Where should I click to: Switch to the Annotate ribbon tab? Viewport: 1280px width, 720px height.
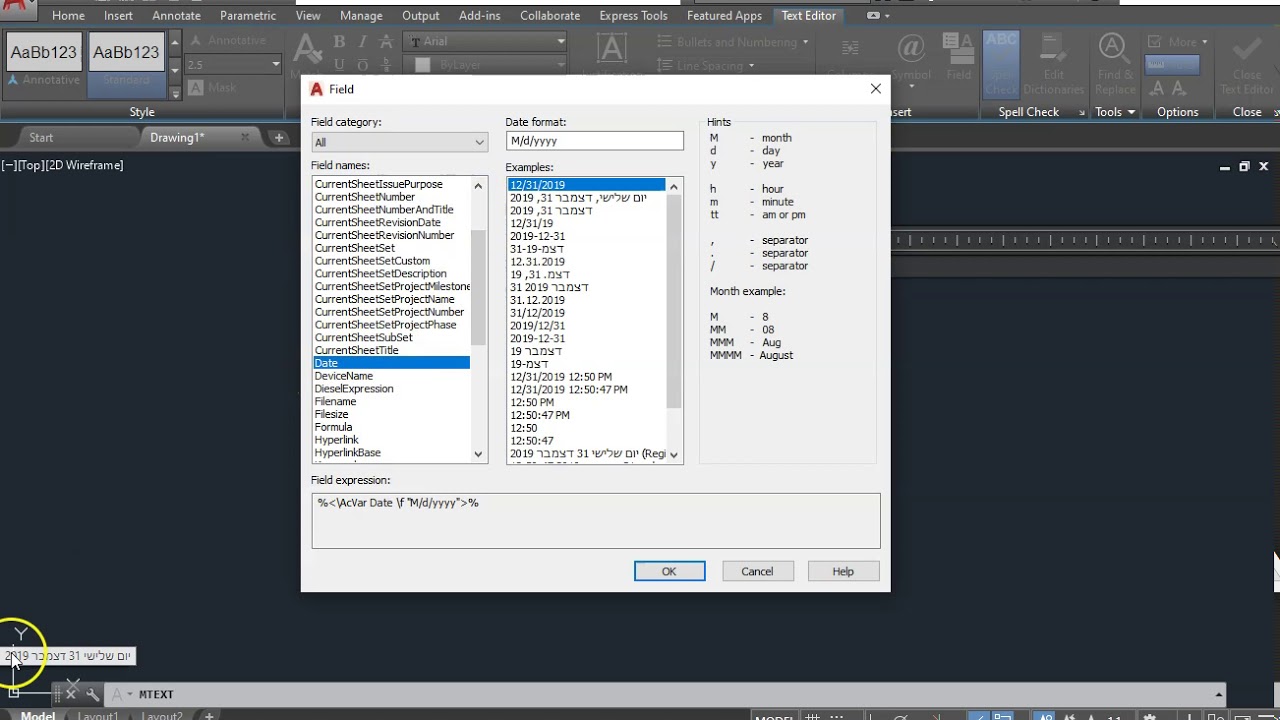tap(176, 16)
